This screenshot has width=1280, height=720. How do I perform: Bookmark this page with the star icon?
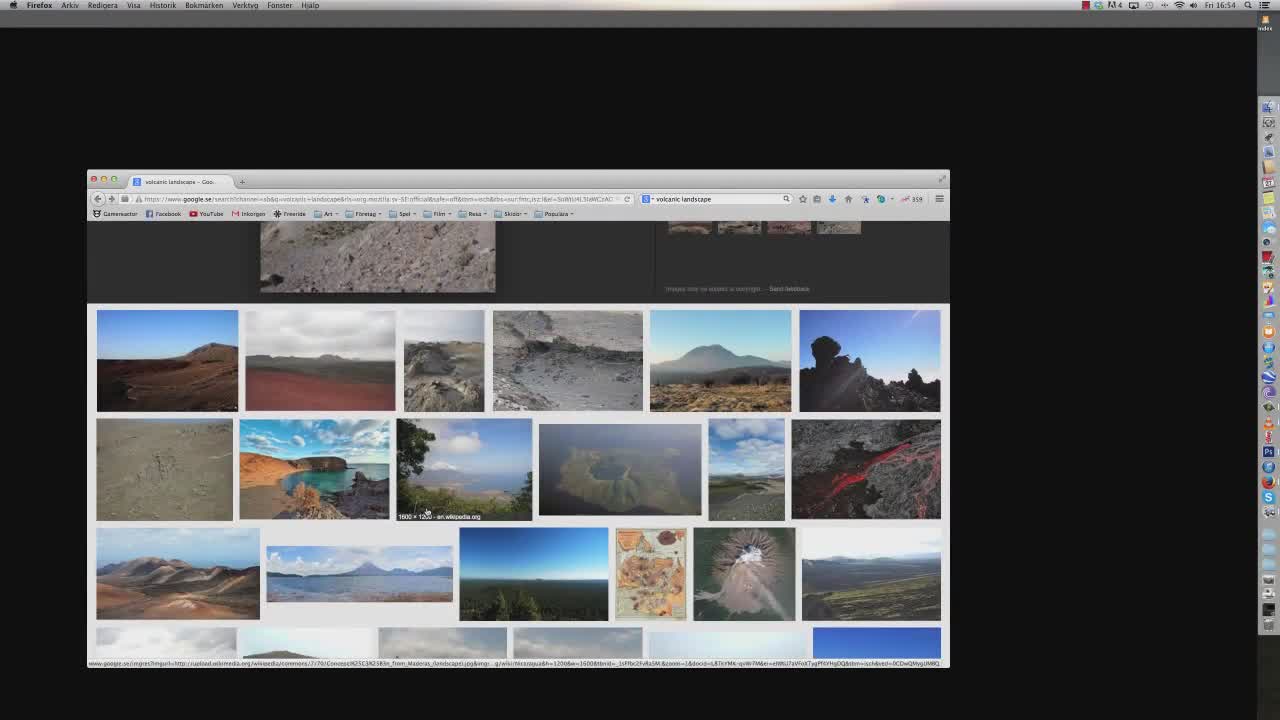click(x=802, y=199)
